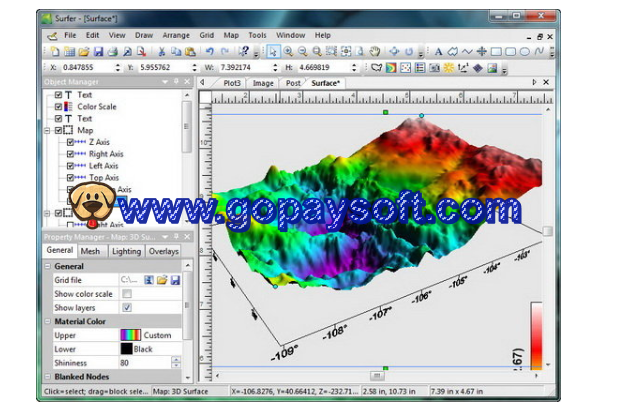The height and width of the screenshot is (411, 638).
Task: Activate the Select arrow tool
Action: tap(273, 52)
